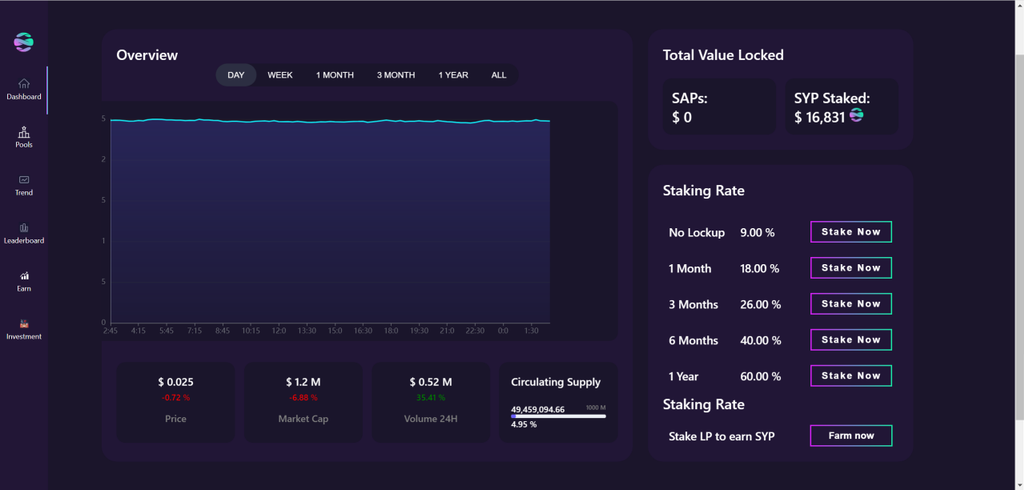1024x490 pixels.
Task: Click the 4.95 % supply percentage
Action: click(x=524, y=425)
